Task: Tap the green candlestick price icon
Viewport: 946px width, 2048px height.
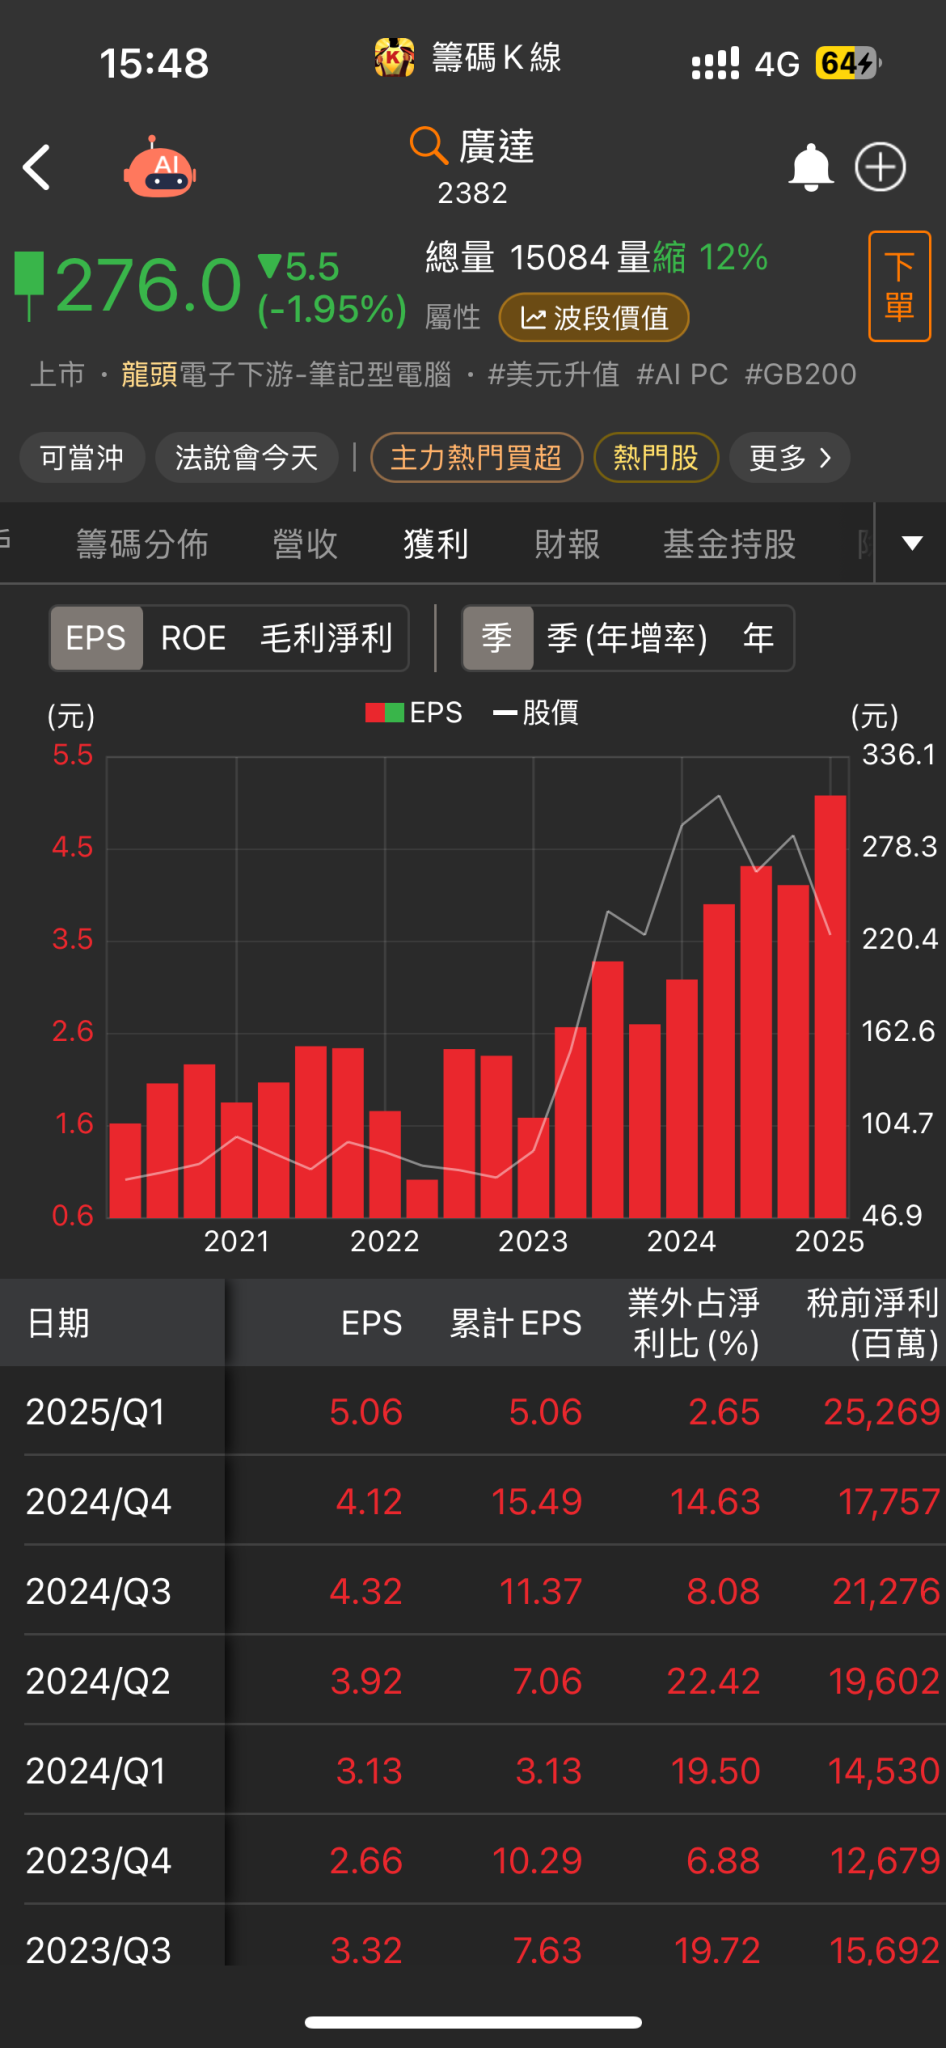Action: pyautogui.click(x=30, y=286)
